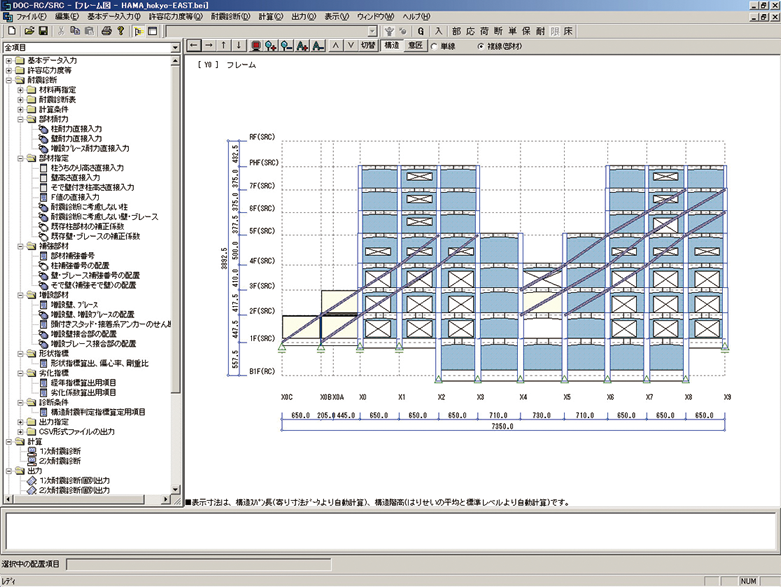Click the Print icon
Screen dimensions: 781x587
(x=106, y=31)
